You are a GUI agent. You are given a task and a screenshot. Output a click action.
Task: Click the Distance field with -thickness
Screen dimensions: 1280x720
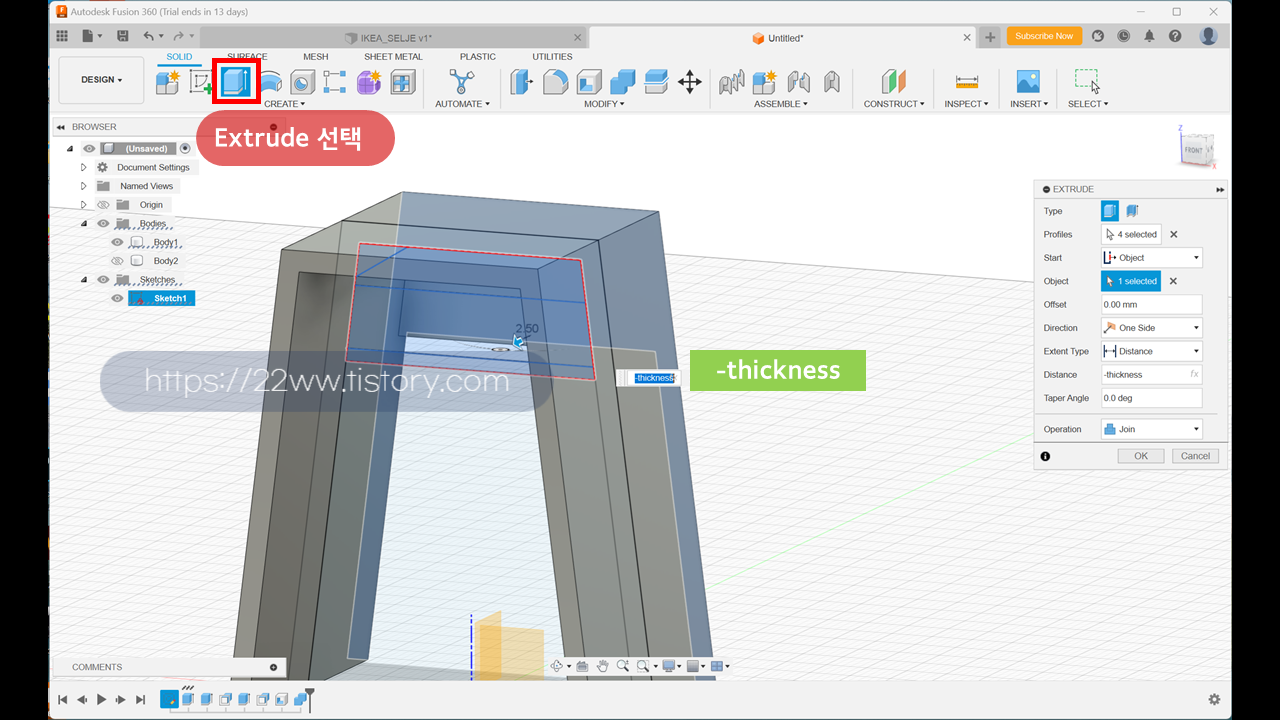click(x=1152, y=375)
